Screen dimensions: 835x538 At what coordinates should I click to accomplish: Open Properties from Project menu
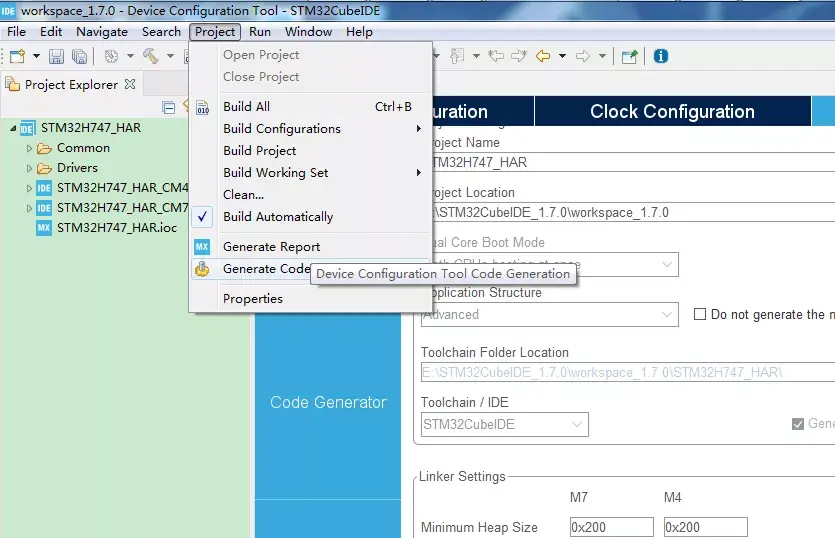(x=311, y=299)
